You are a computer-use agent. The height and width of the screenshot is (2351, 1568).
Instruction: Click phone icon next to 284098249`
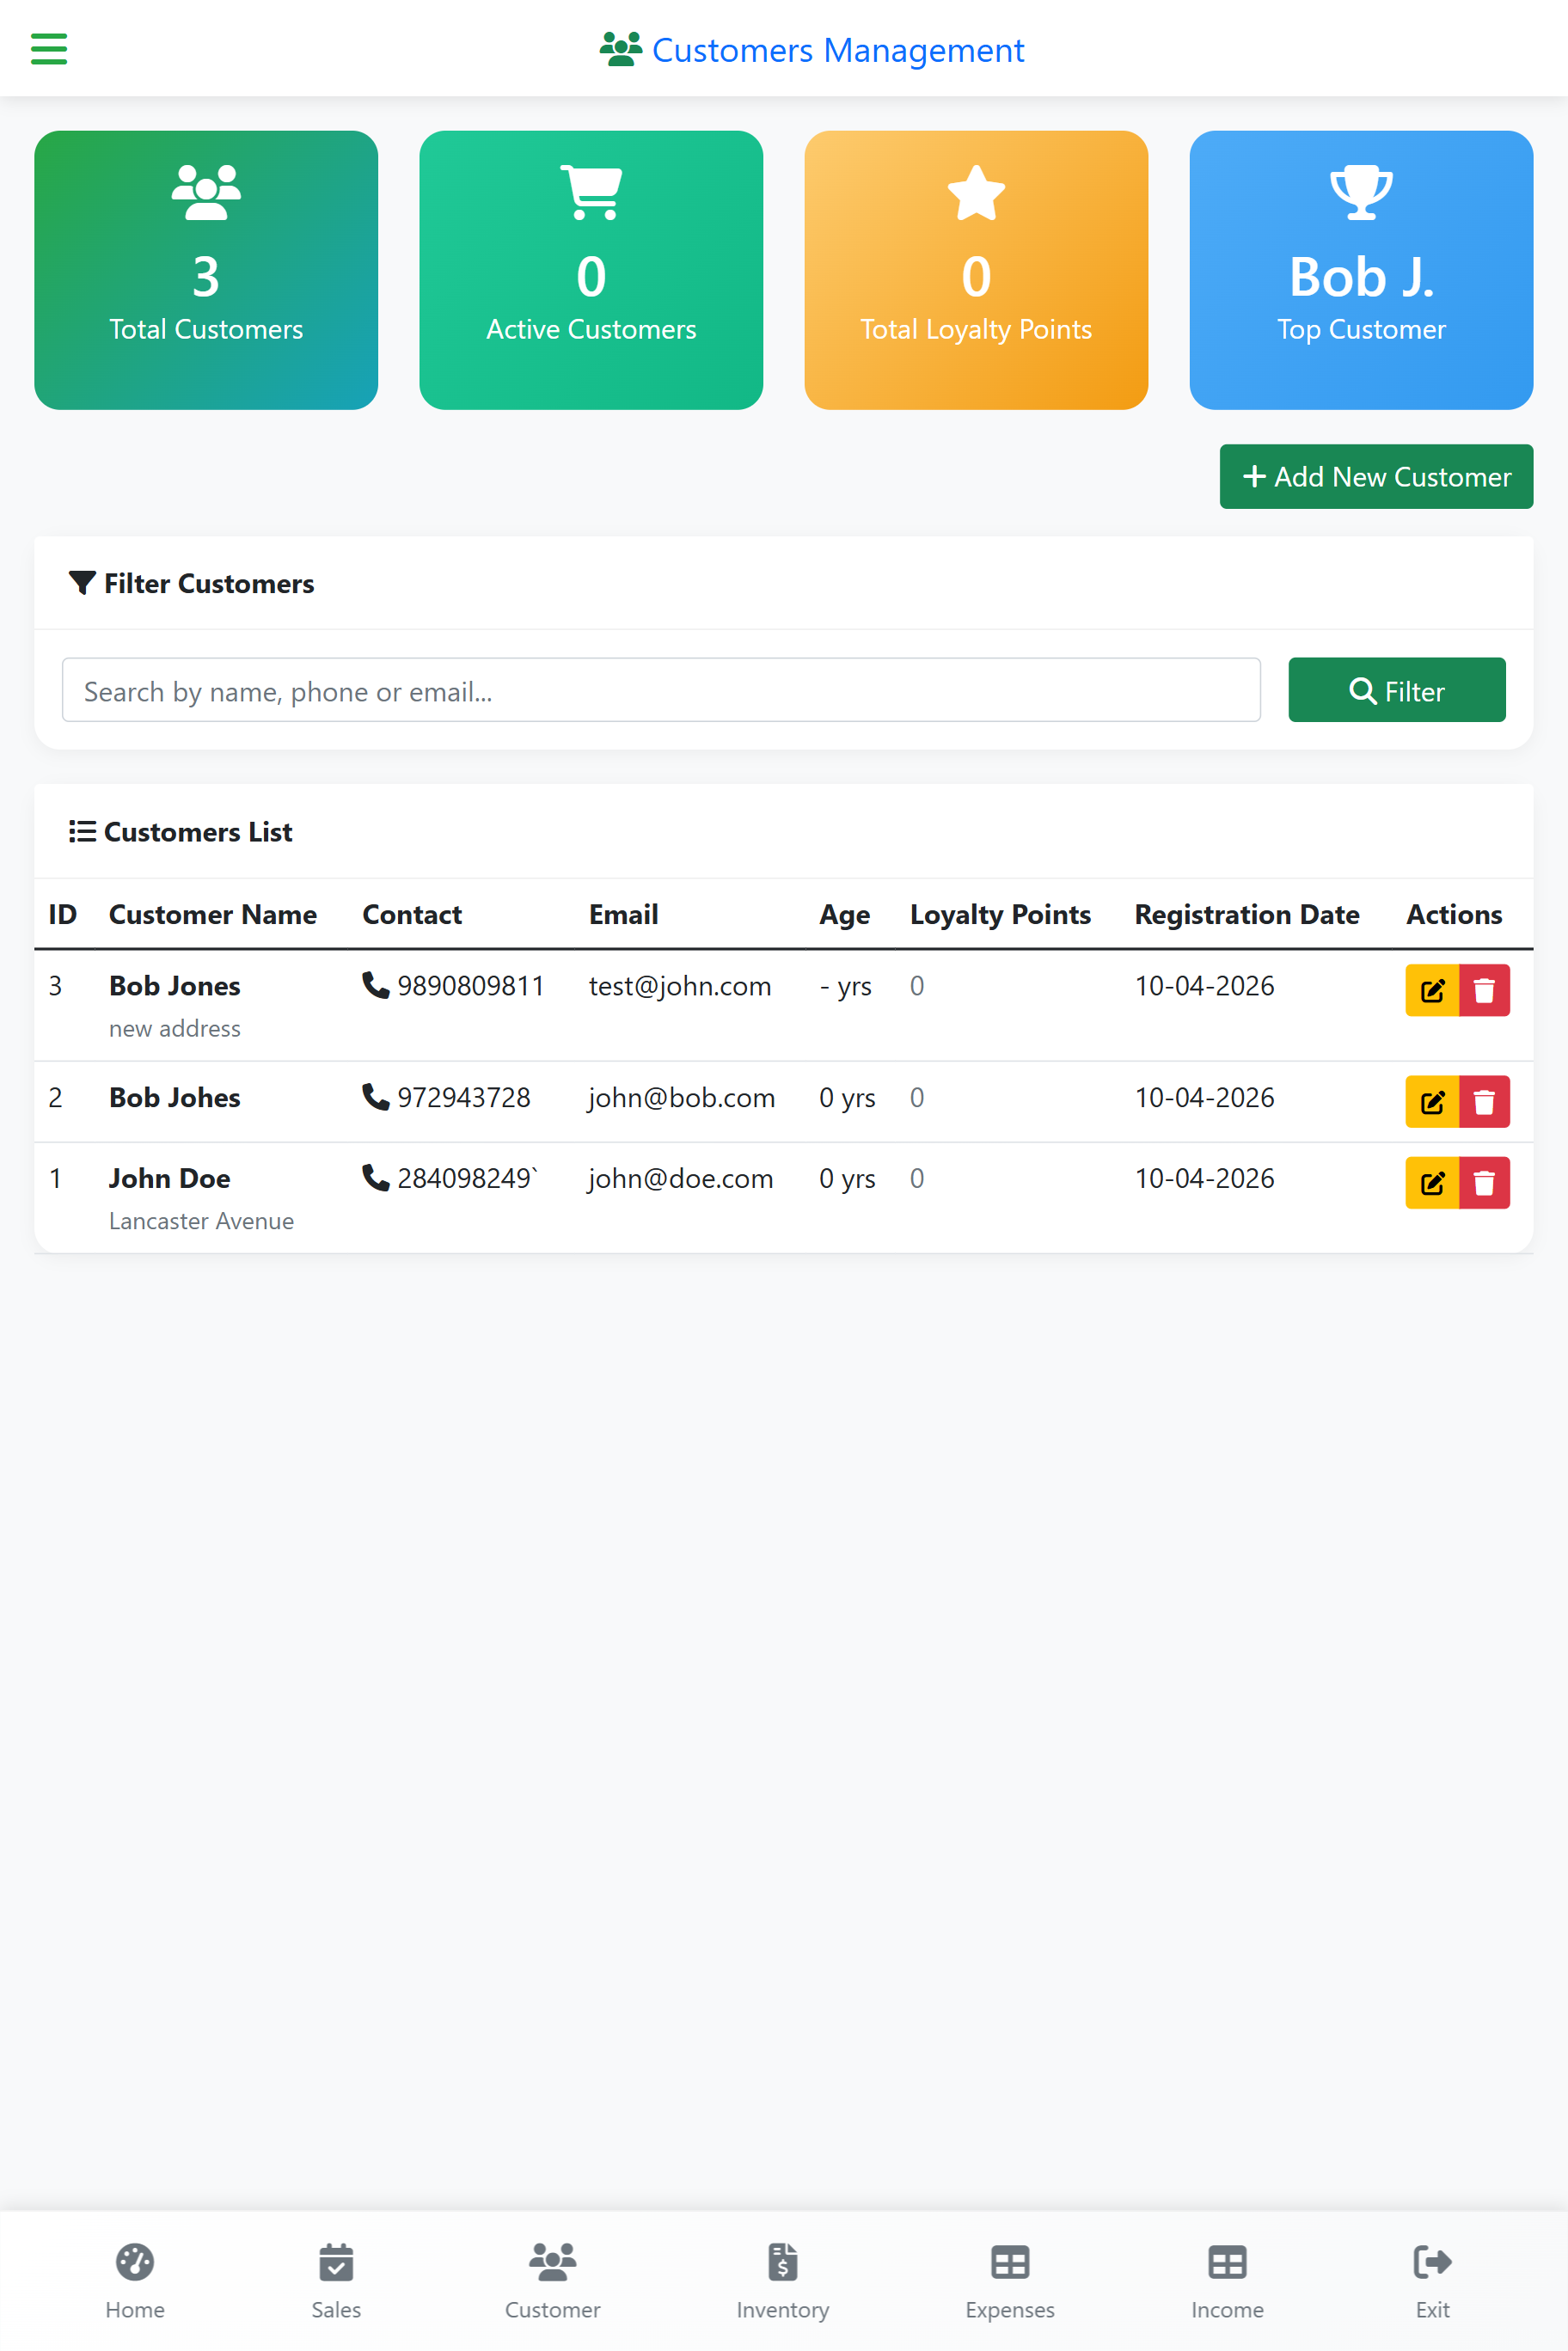point(375,1178)
